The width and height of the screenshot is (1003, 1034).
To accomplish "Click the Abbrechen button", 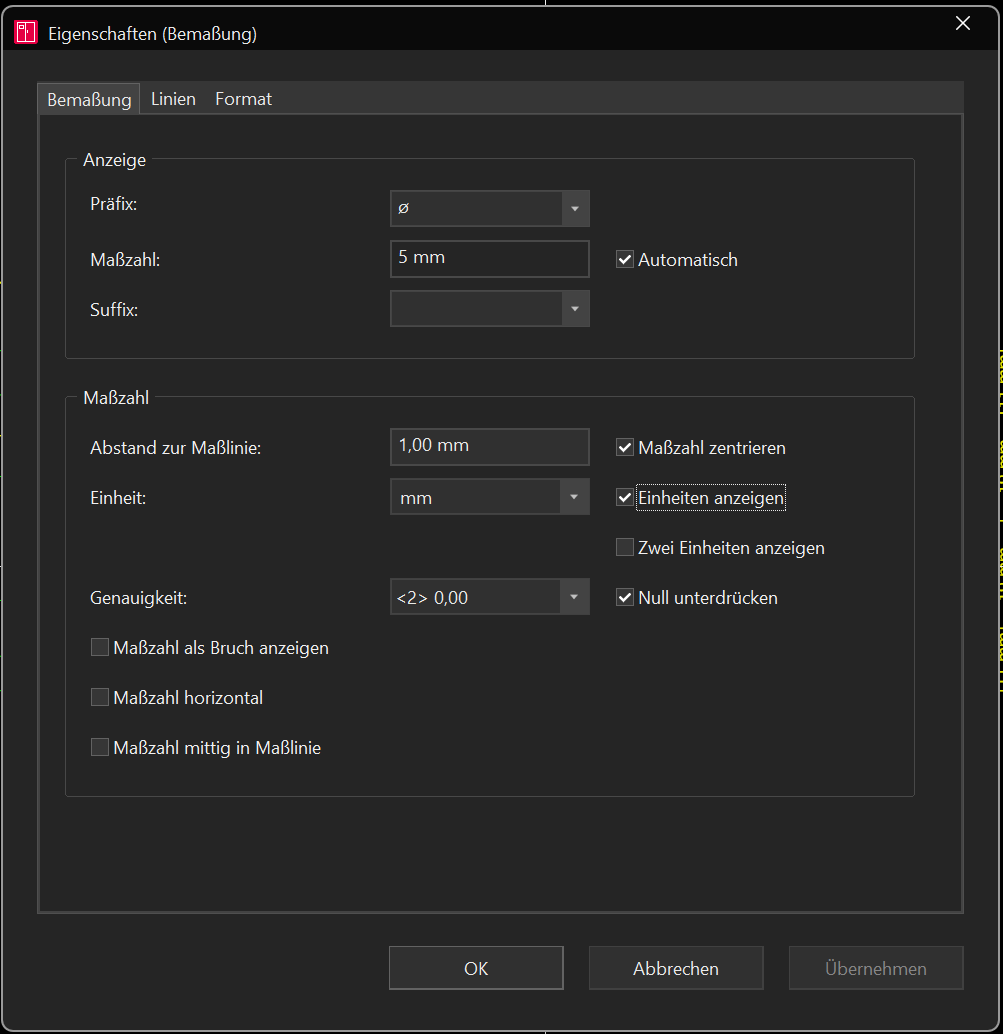I will click(676, 968).
